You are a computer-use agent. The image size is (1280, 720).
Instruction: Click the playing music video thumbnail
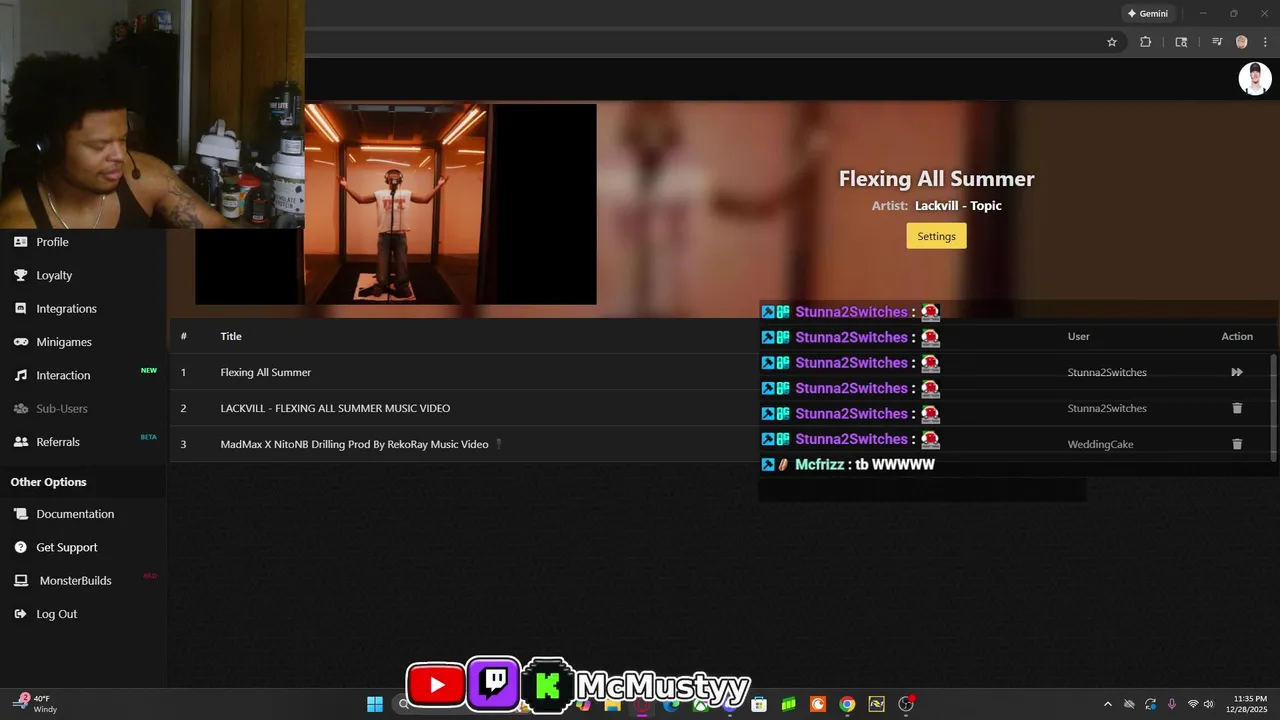[x=396, y=204]
